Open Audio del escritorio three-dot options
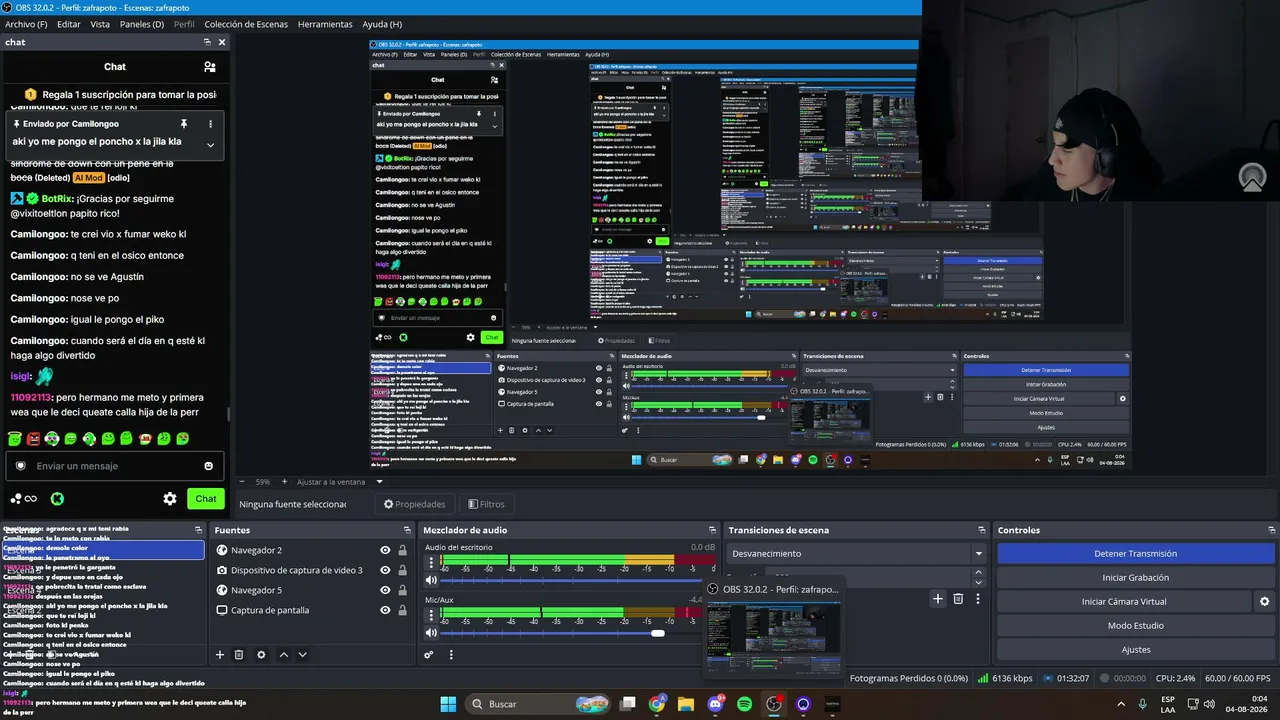This screenshot has width=1280, height=720. [x=431, y=562]
